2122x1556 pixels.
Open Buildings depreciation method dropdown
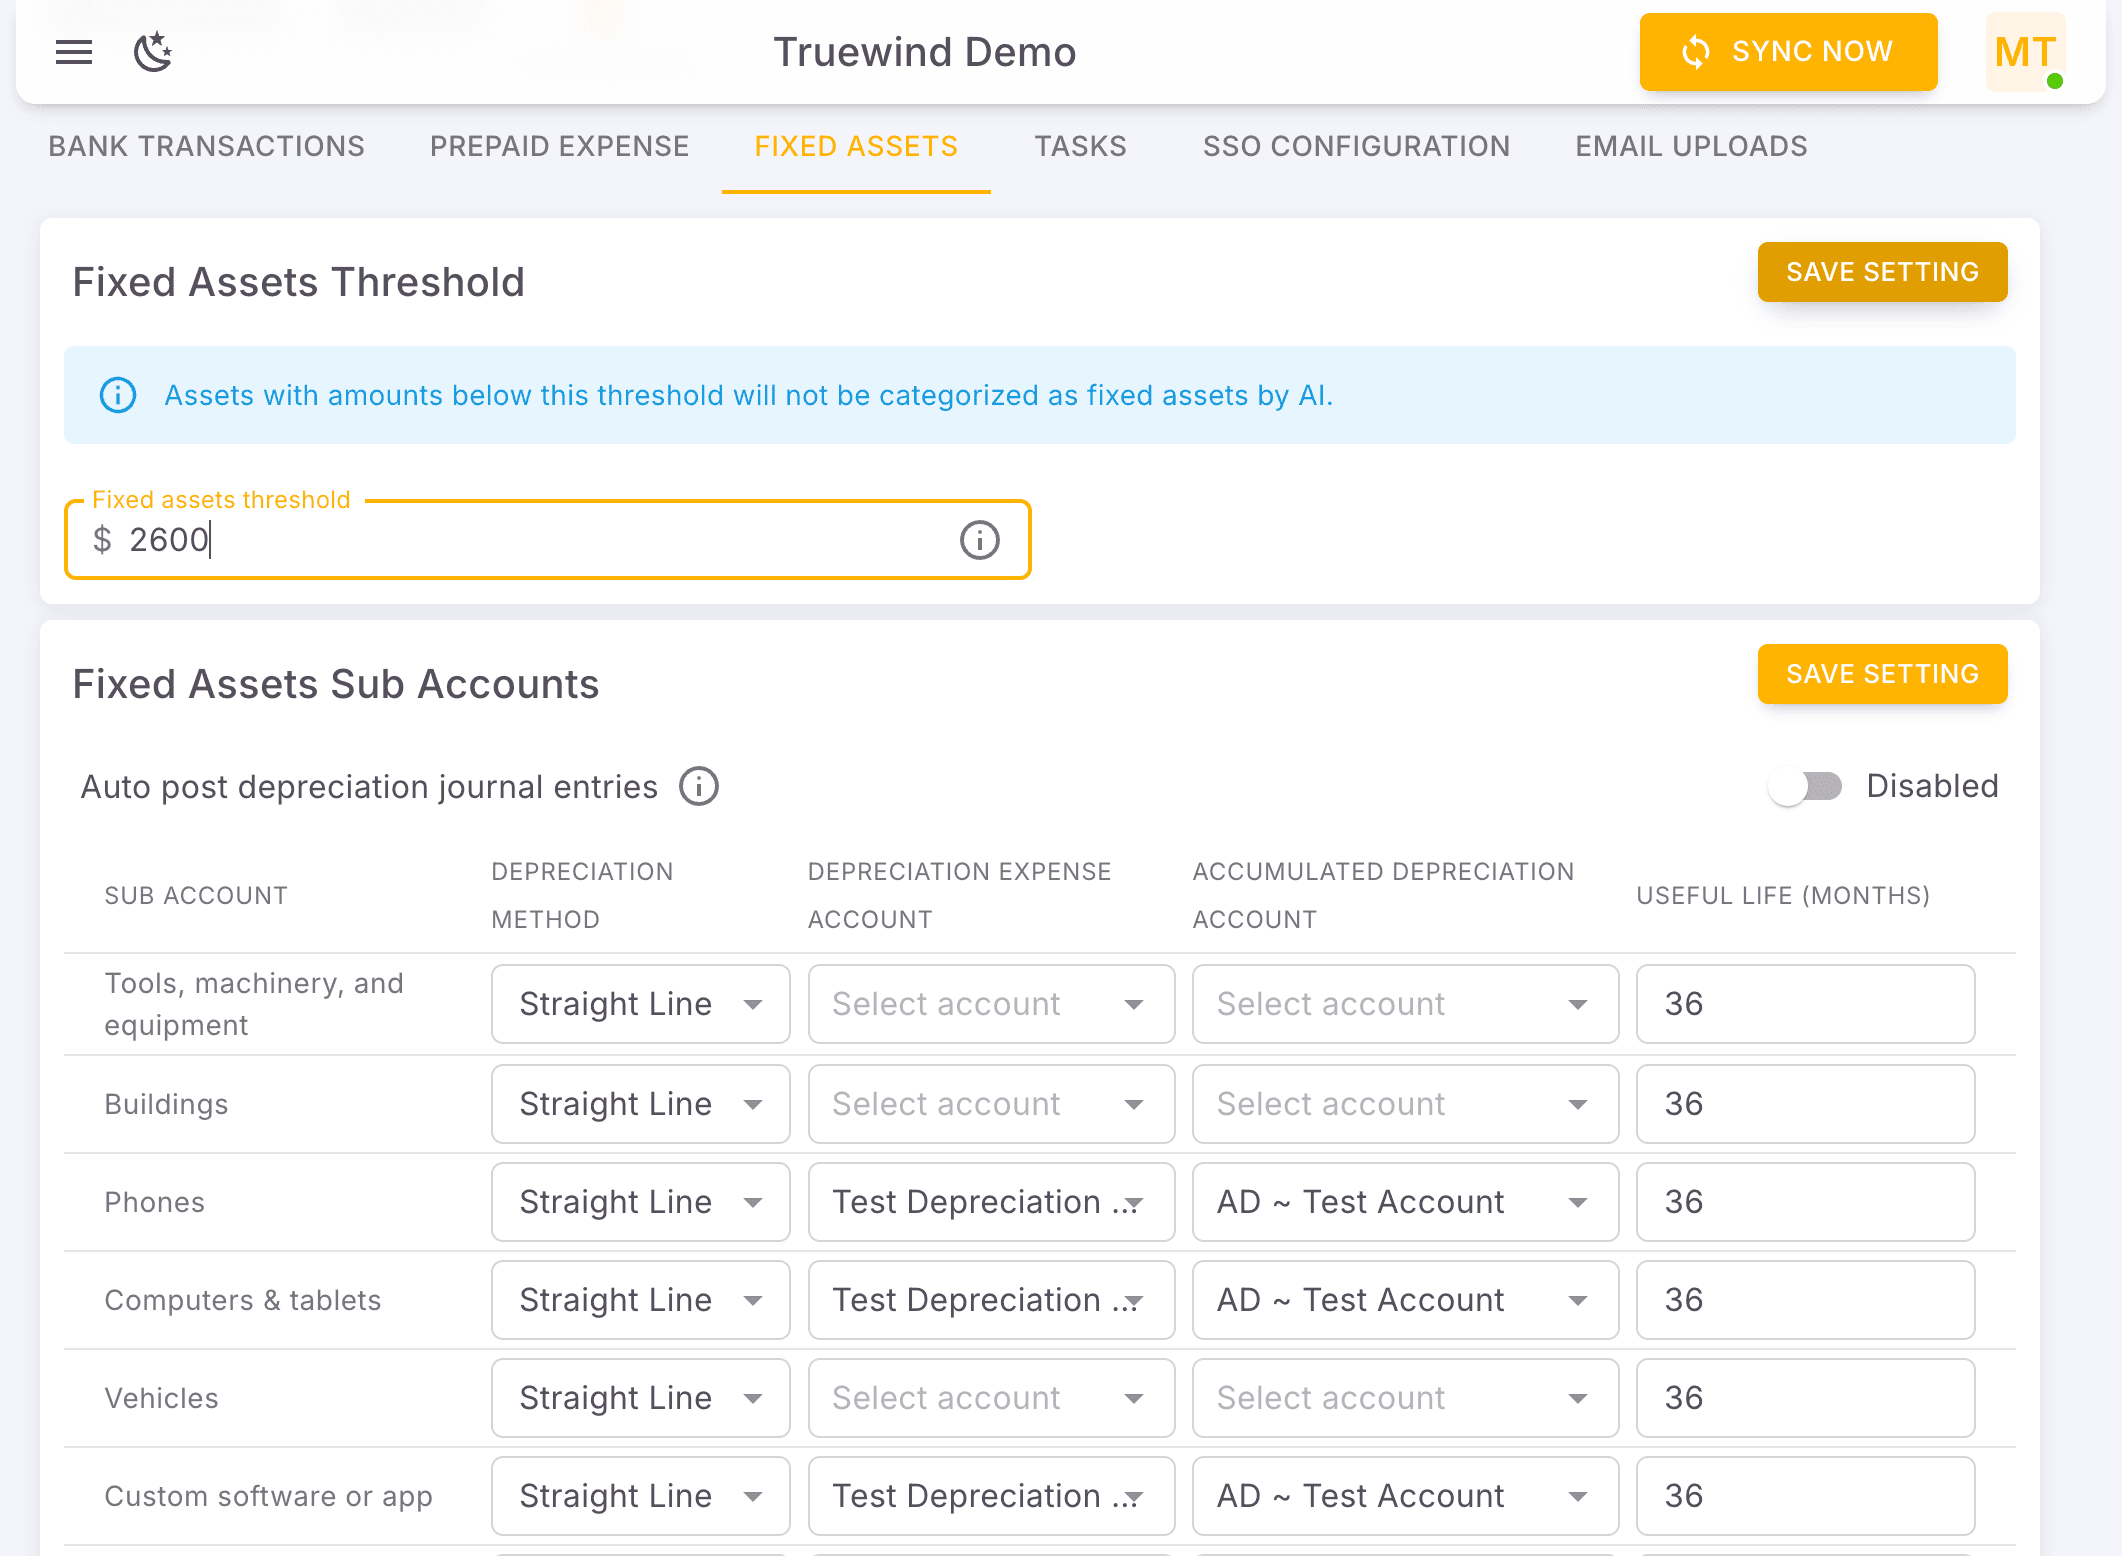point(640,1104)
